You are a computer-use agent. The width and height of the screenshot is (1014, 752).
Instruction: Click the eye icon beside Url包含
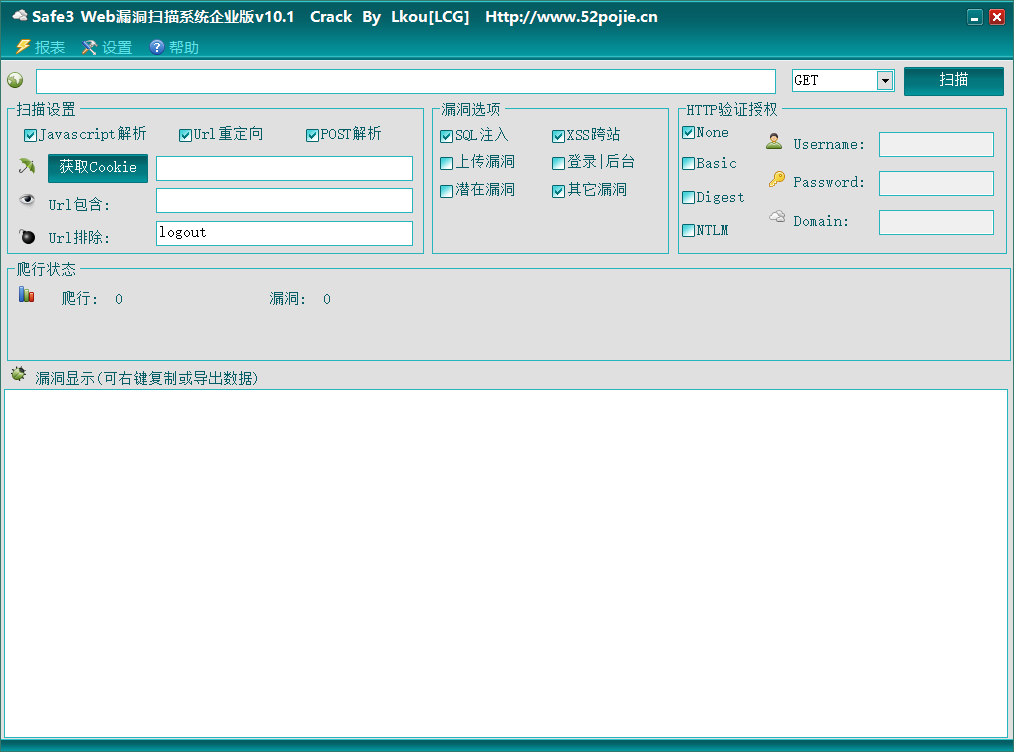[27, 201]
